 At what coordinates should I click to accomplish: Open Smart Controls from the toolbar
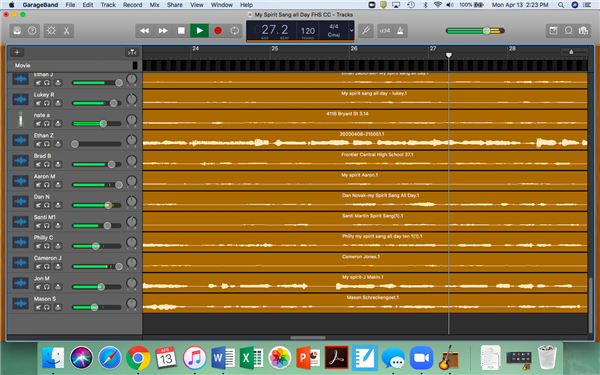coord(51,31)
